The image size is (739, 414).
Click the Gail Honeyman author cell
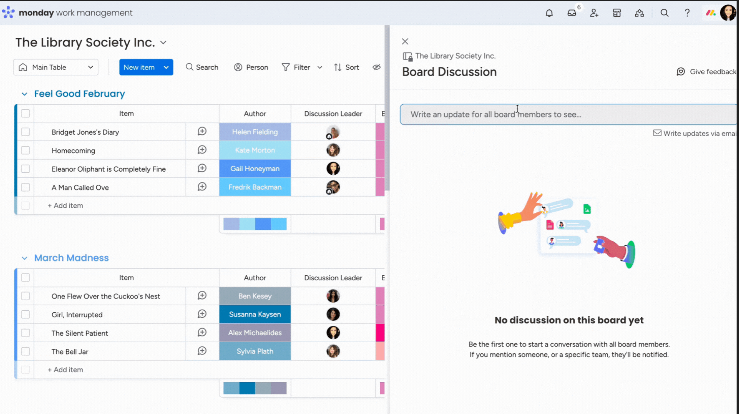click(255, 169)
